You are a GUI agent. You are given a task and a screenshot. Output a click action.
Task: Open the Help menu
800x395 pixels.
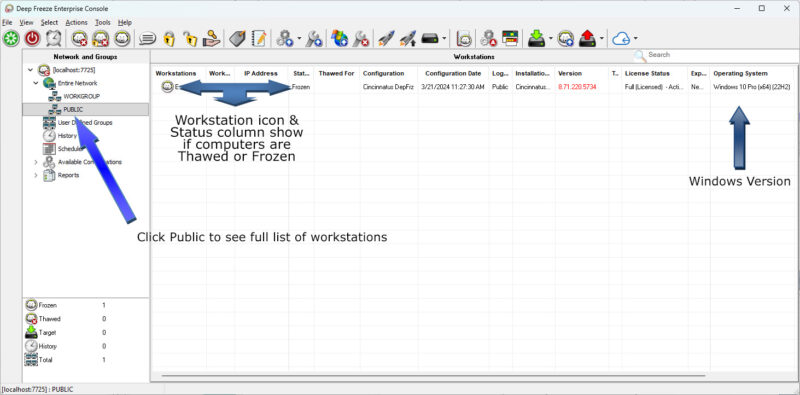point(125,22)
